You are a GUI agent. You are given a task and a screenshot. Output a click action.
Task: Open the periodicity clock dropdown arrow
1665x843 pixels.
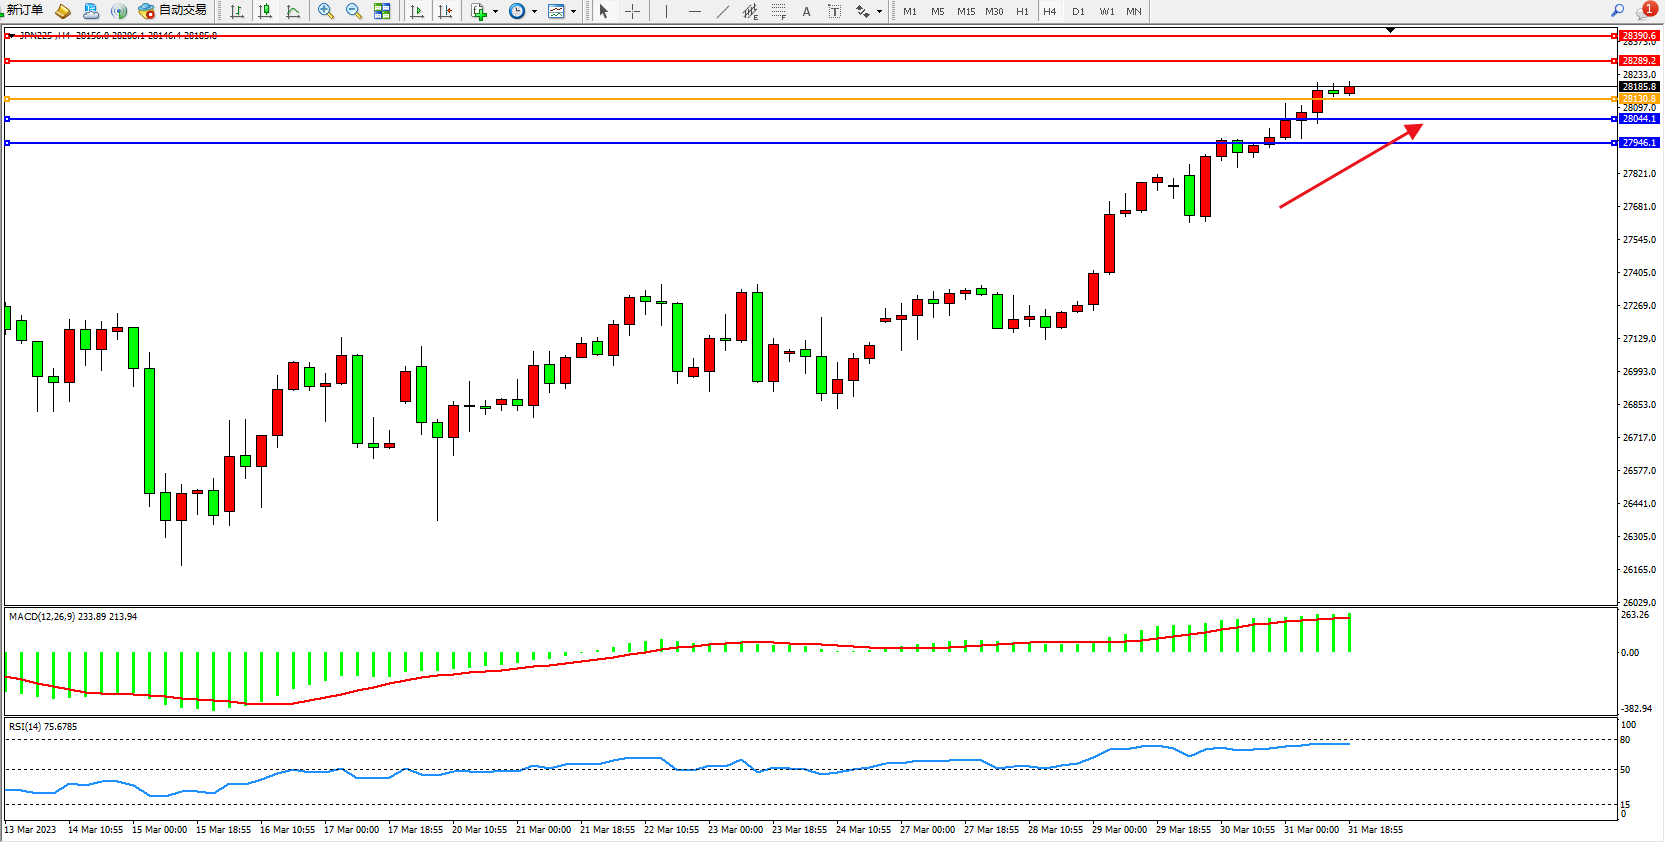click(534, 12)
